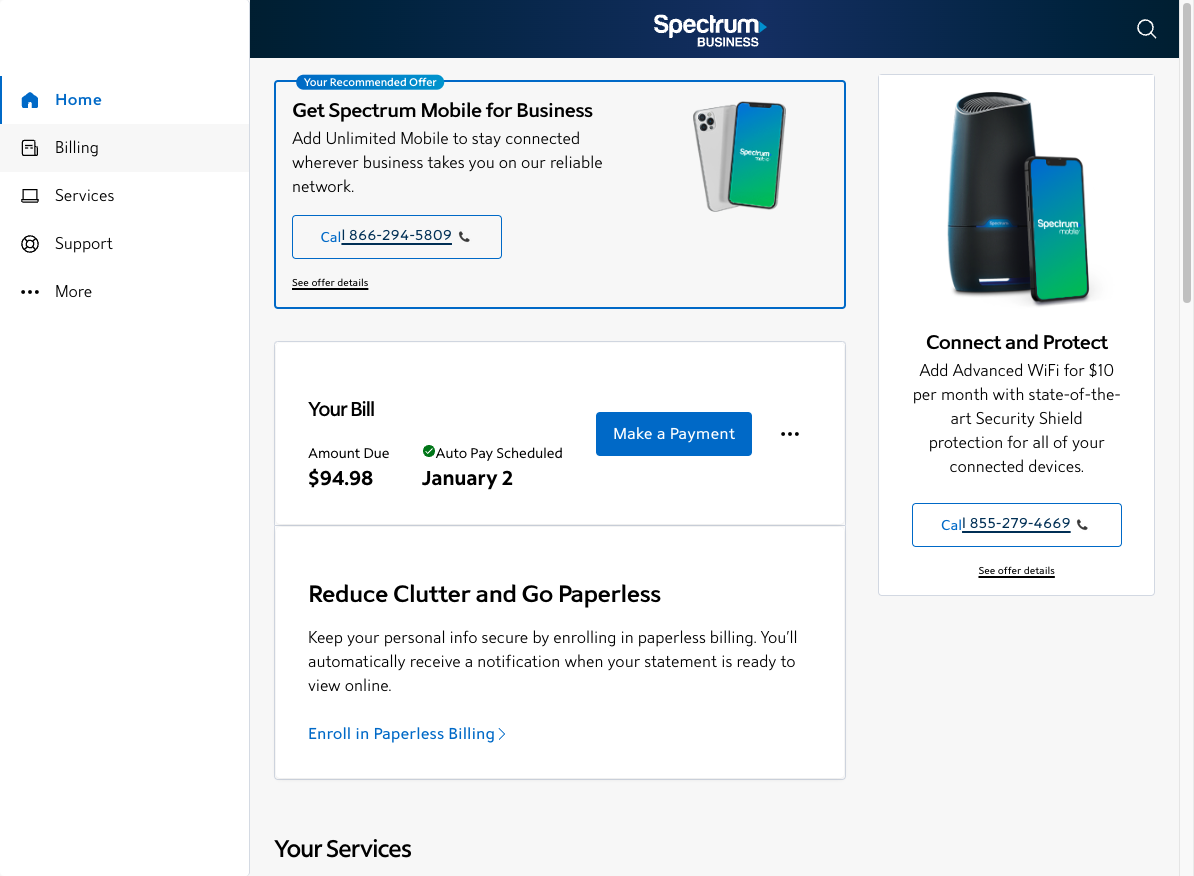The image size is (1194, 876).
Task: Call 866-294-5809 for Spectrum Mobile offer
Action: 397,237
